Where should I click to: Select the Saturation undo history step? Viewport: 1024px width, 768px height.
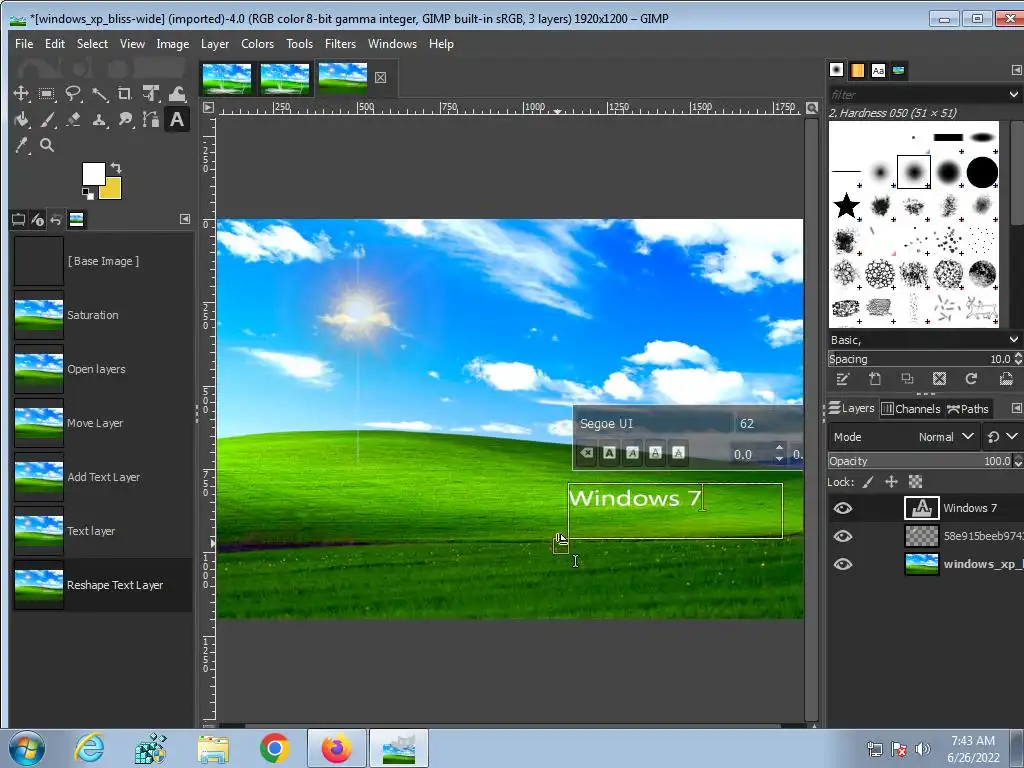click(103, 315)
